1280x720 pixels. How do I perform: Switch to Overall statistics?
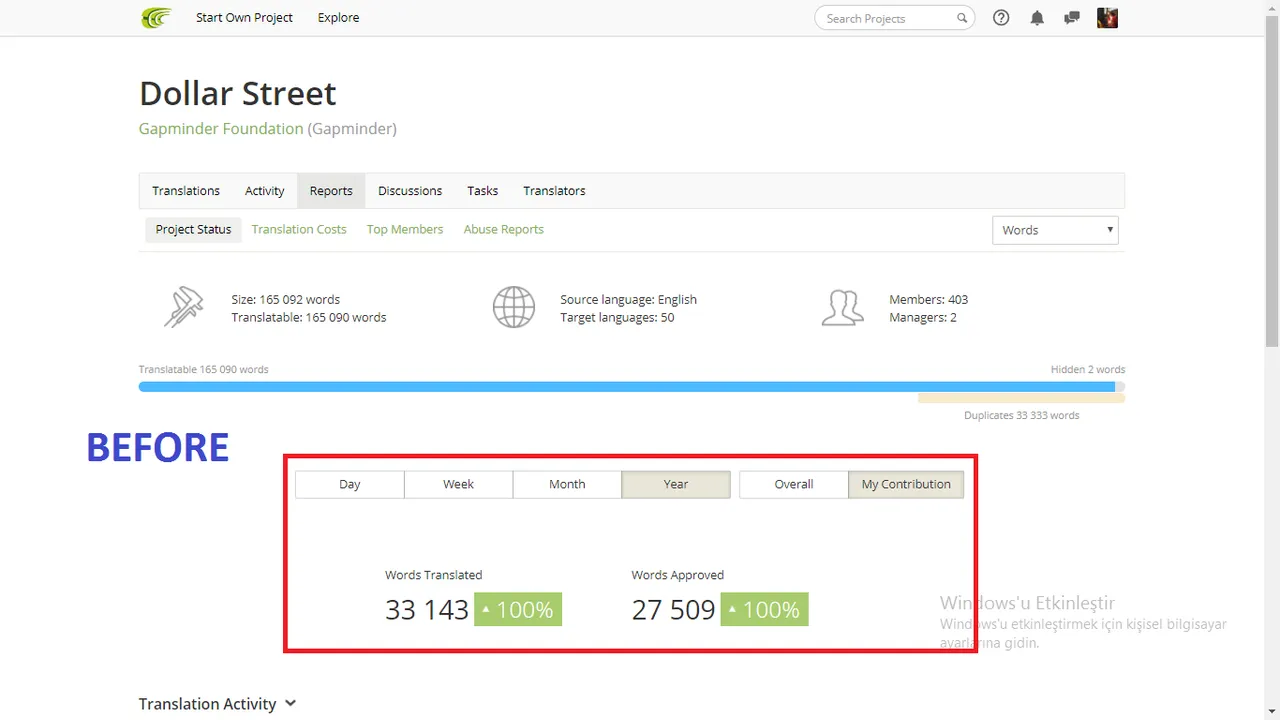pyautogui.click(x=794, y=484)
